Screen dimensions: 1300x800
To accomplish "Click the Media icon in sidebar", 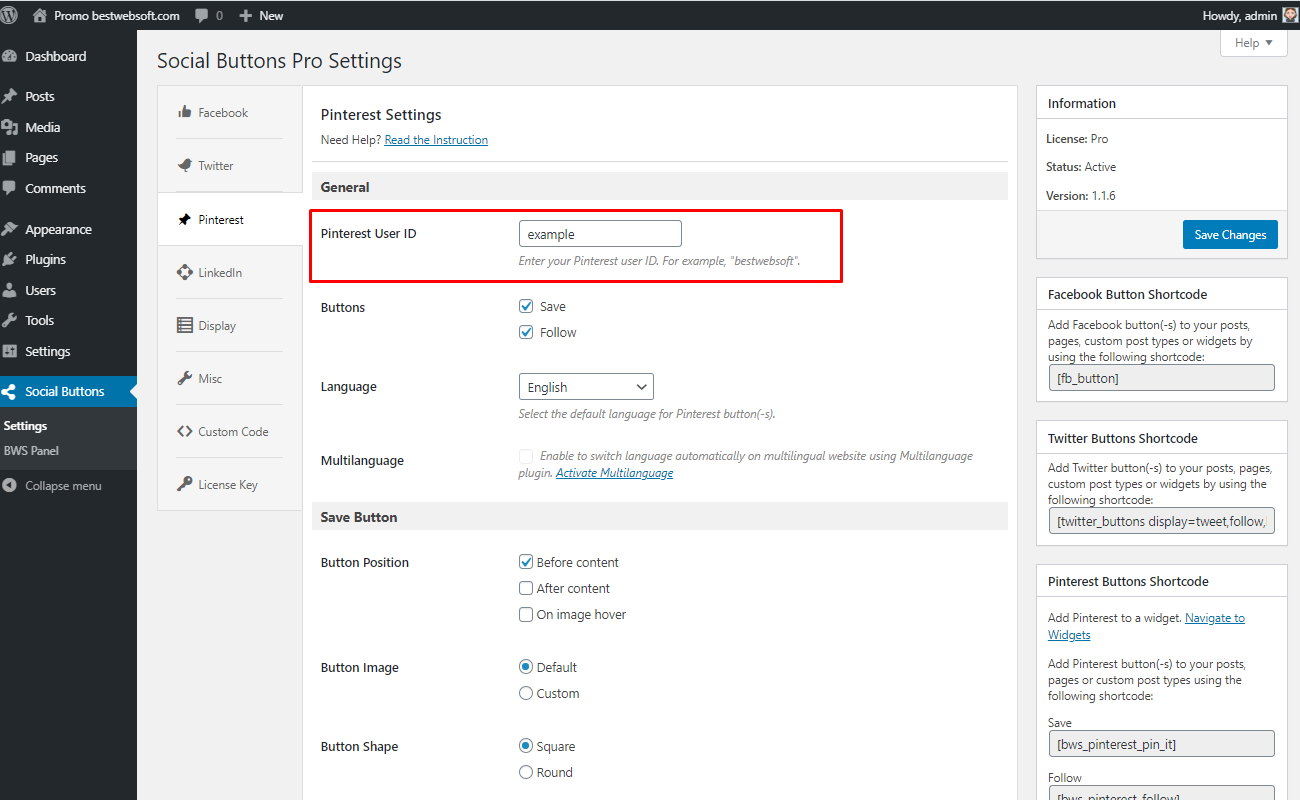I will (10, 127).
